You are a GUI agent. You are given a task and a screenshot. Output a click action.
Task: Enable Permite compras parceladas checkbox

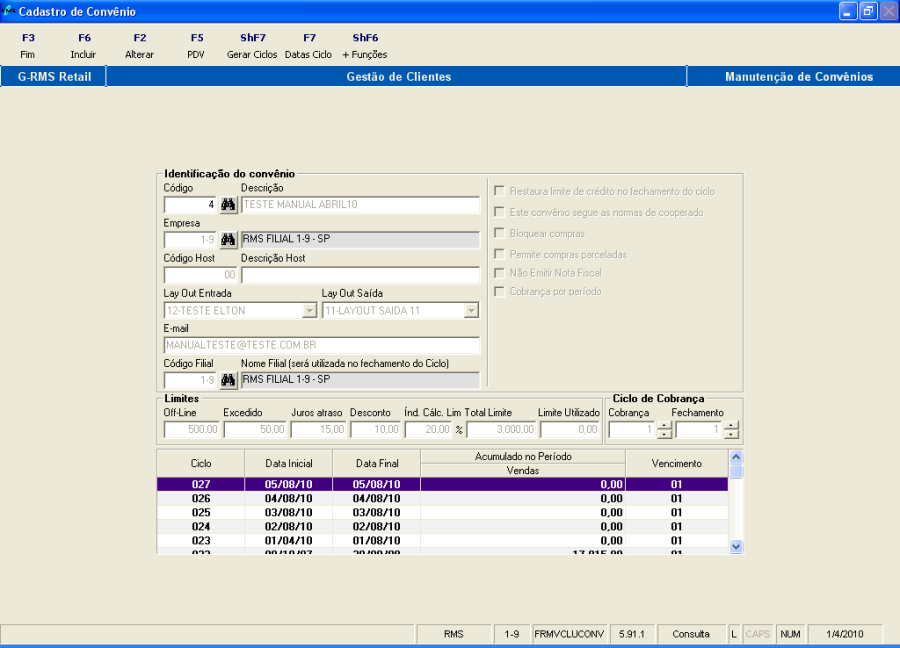pyautogui.click(x=499, y=254)
